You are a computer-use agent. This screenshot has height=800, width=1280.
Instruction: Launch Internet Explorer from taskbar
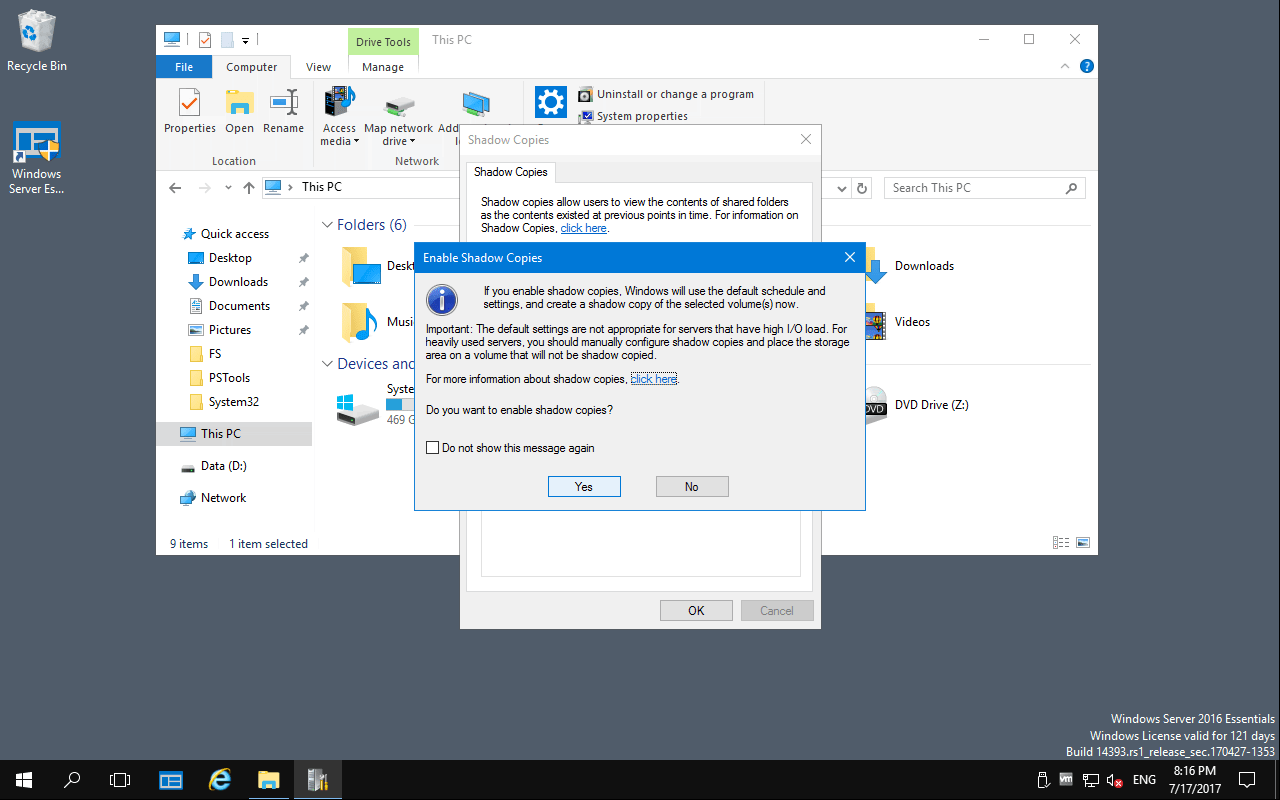(x=219, y=780)
